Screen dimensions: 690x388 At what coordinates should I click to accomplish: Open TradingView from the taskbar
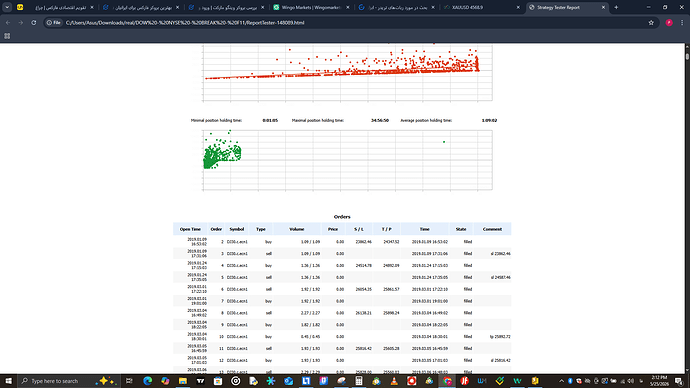pyautogui.click(x=200, y=381)
